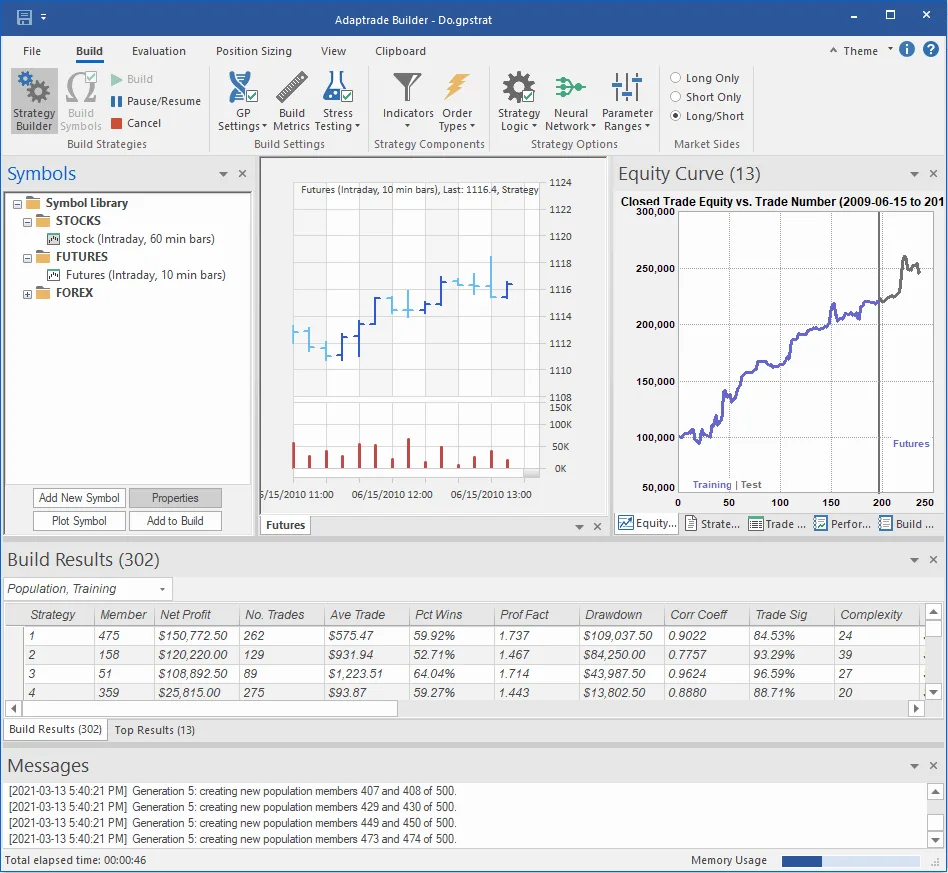948x873 pixels.
Task: Open Equity Curve panel options arrow
Action: click(x=914, y=174)
